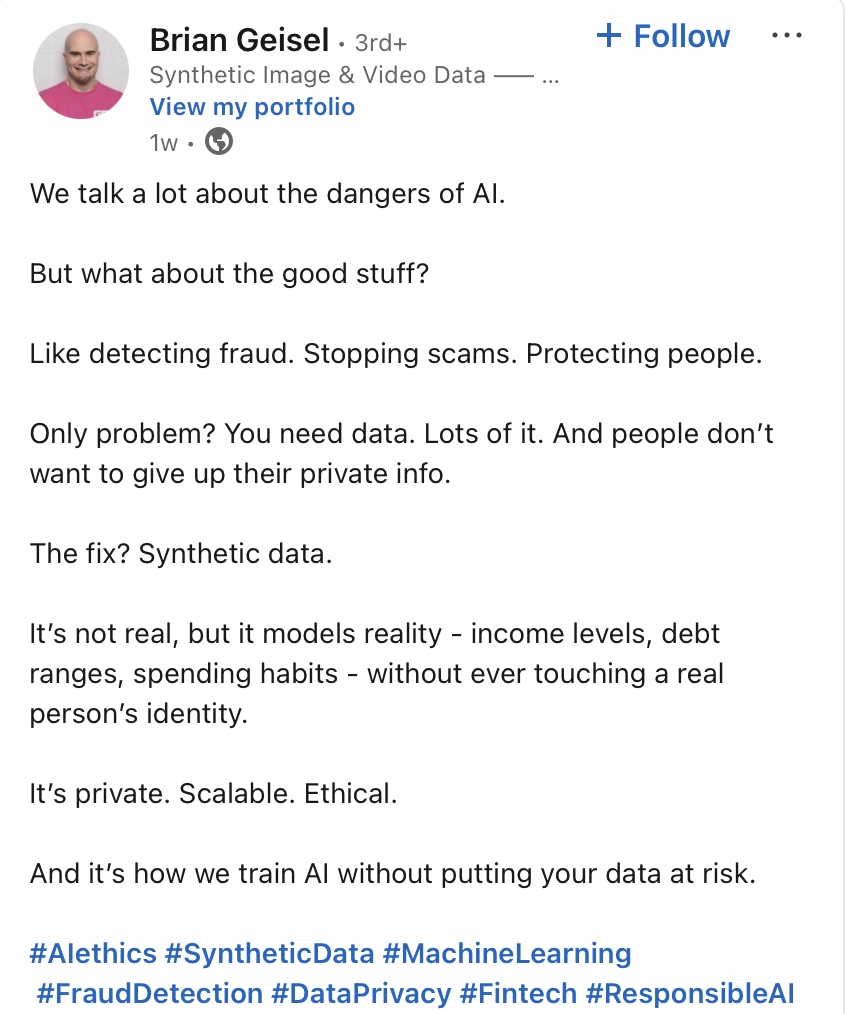Open the #ResponsibleAI hashtag

(x=689, y=993)
